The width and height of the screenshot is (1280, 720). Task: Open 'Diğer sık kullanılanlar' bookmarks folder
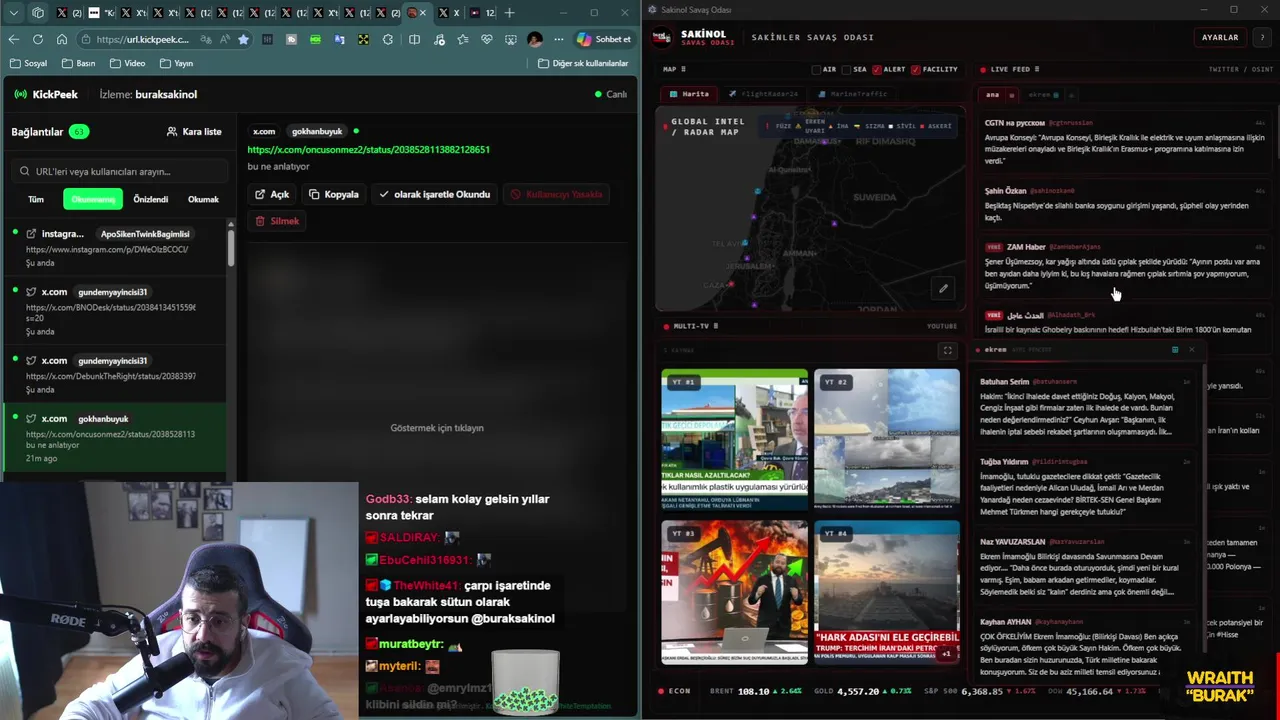583,63
